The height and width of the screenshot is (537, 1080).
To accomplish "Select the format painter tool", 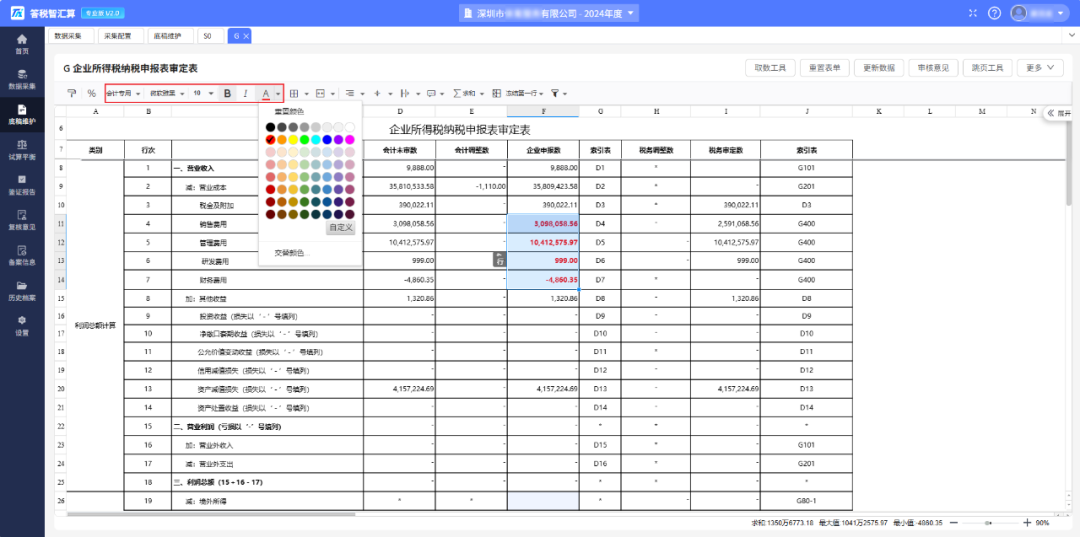I will pyautogui.click(x=71, y=93).
